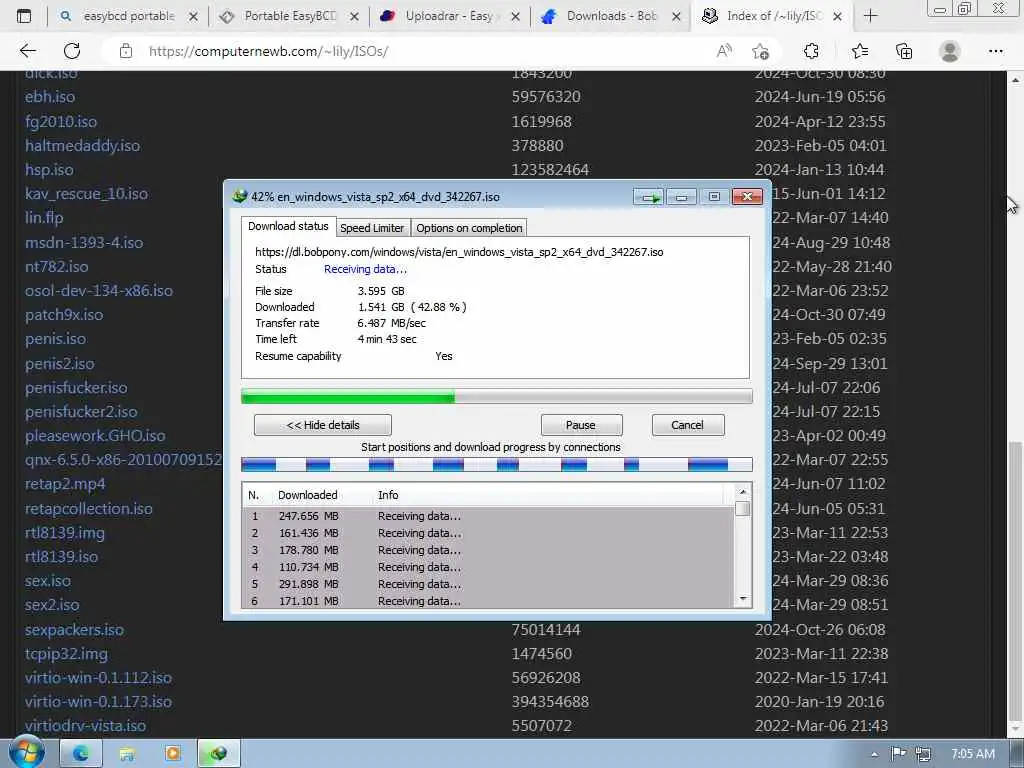Click Internet Download Manager taskbar icon
Screen dimensions: 1024x768
pos(219,754)
